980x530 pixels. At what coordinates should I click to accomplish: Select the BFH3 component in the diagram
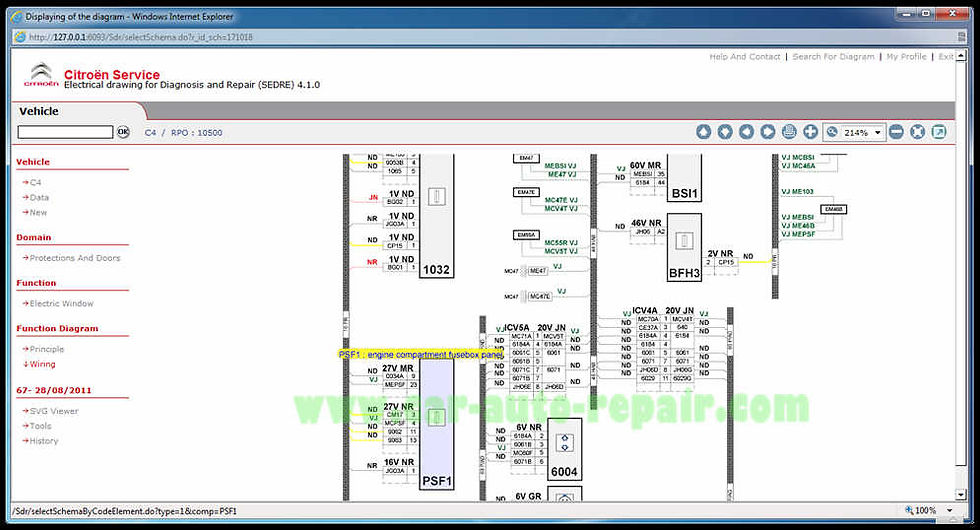[684, 248]
